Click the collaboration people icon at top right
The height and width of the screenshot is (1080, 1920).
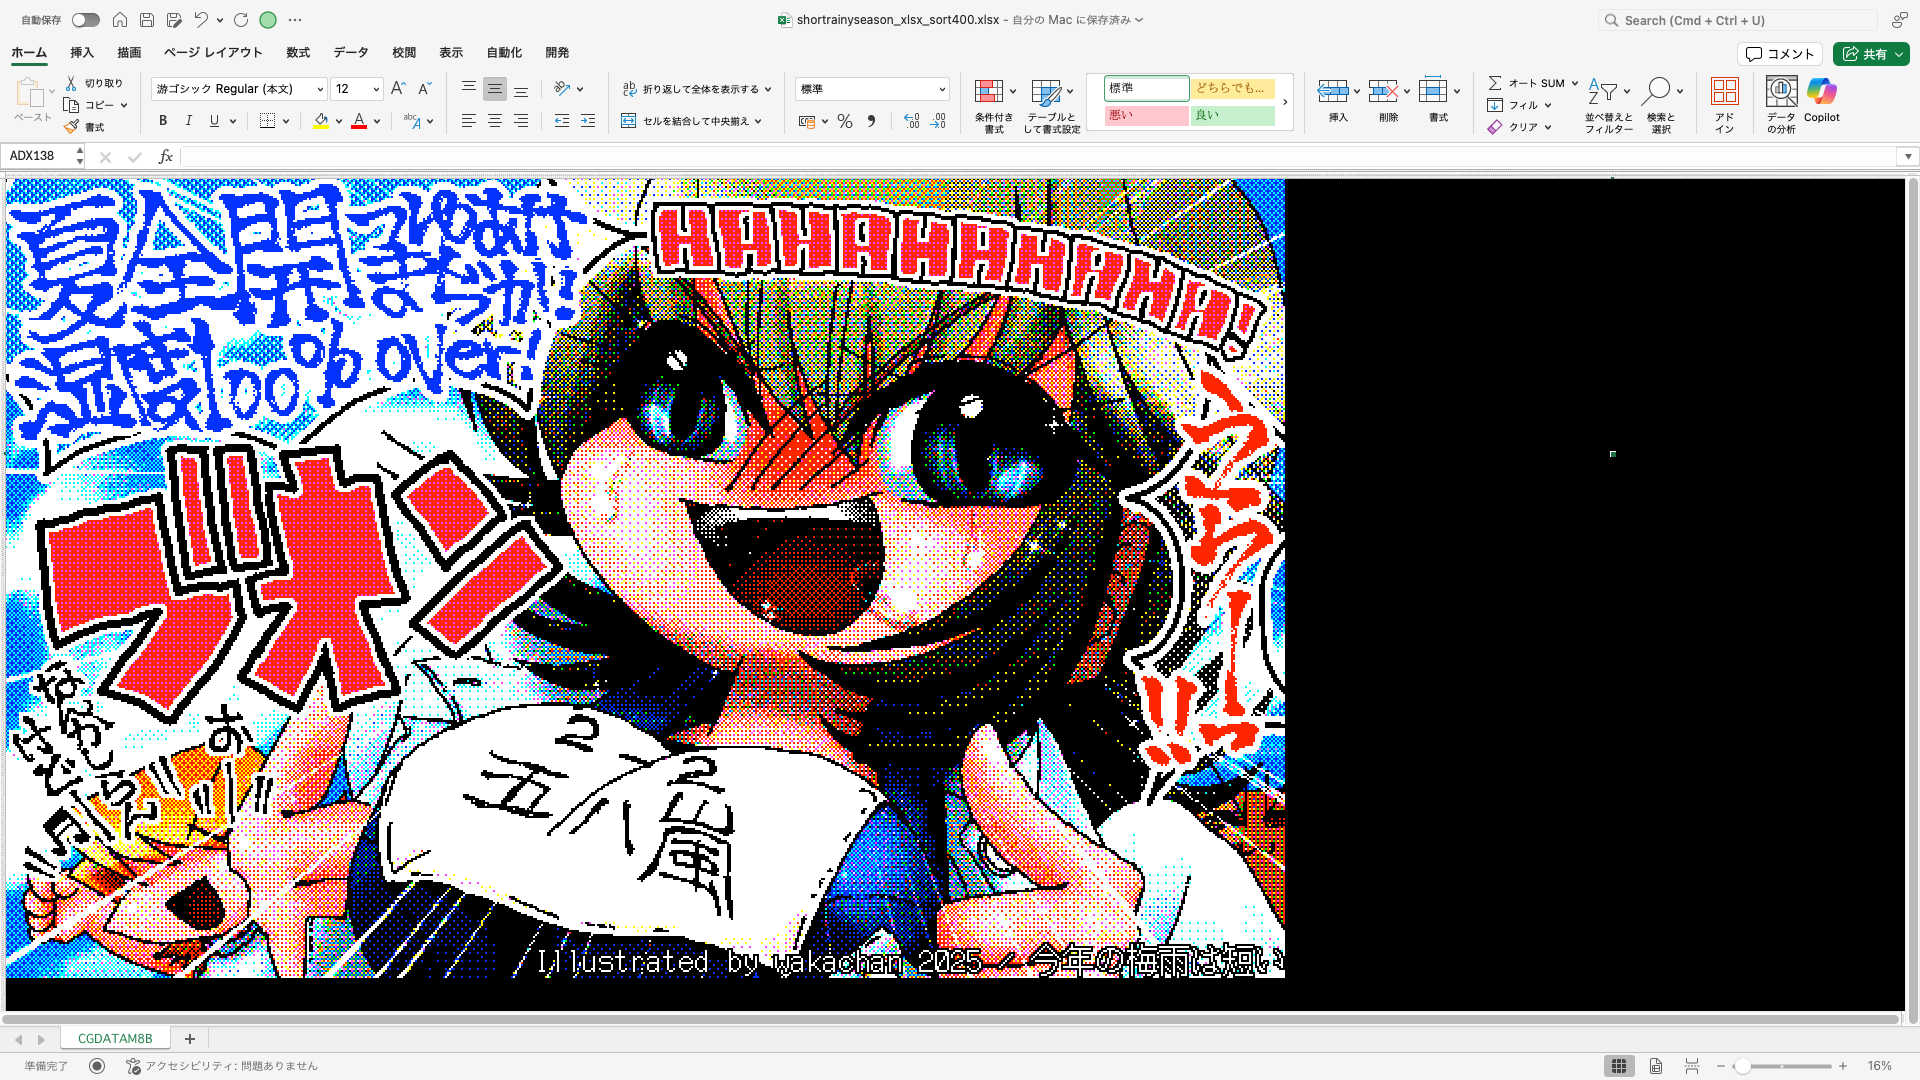1899,20
